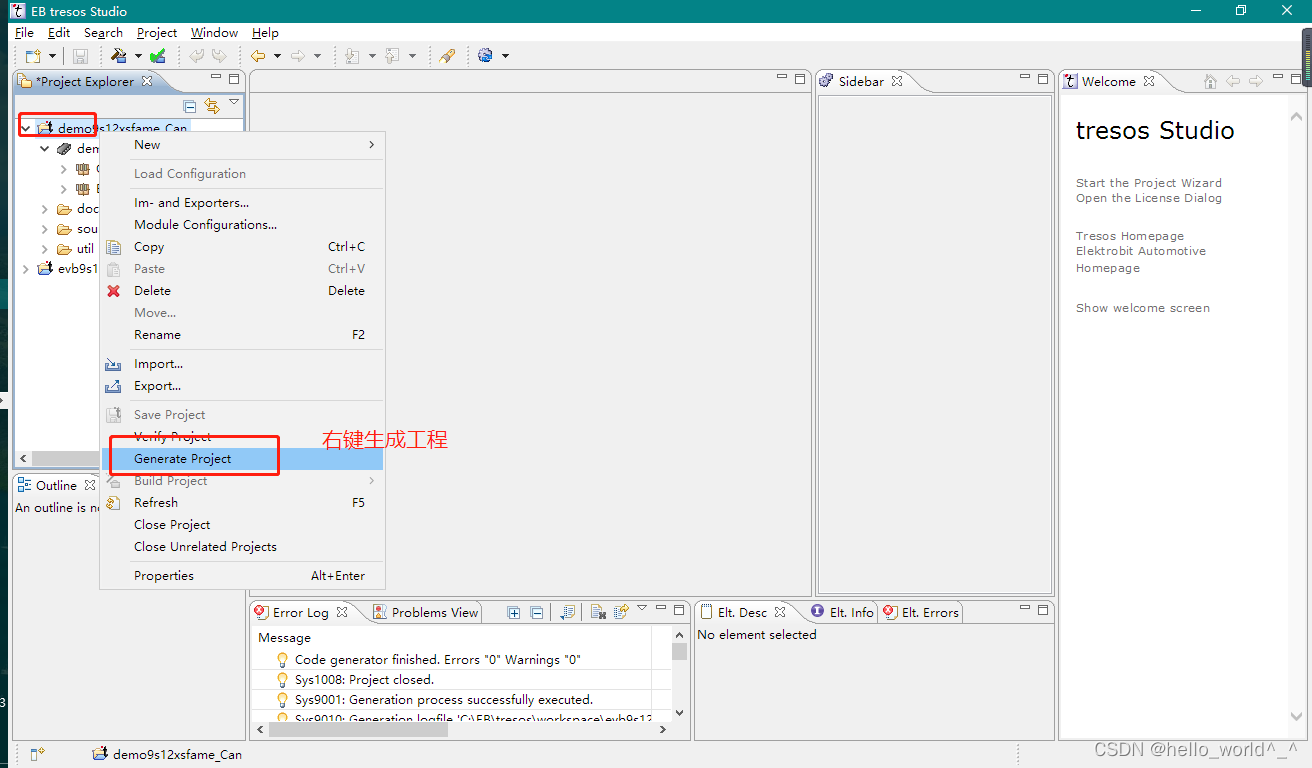Click the Back navigation arrow in toolbar
The height and width of the screenshot is (768, 1312).
[x=258, y=56]
